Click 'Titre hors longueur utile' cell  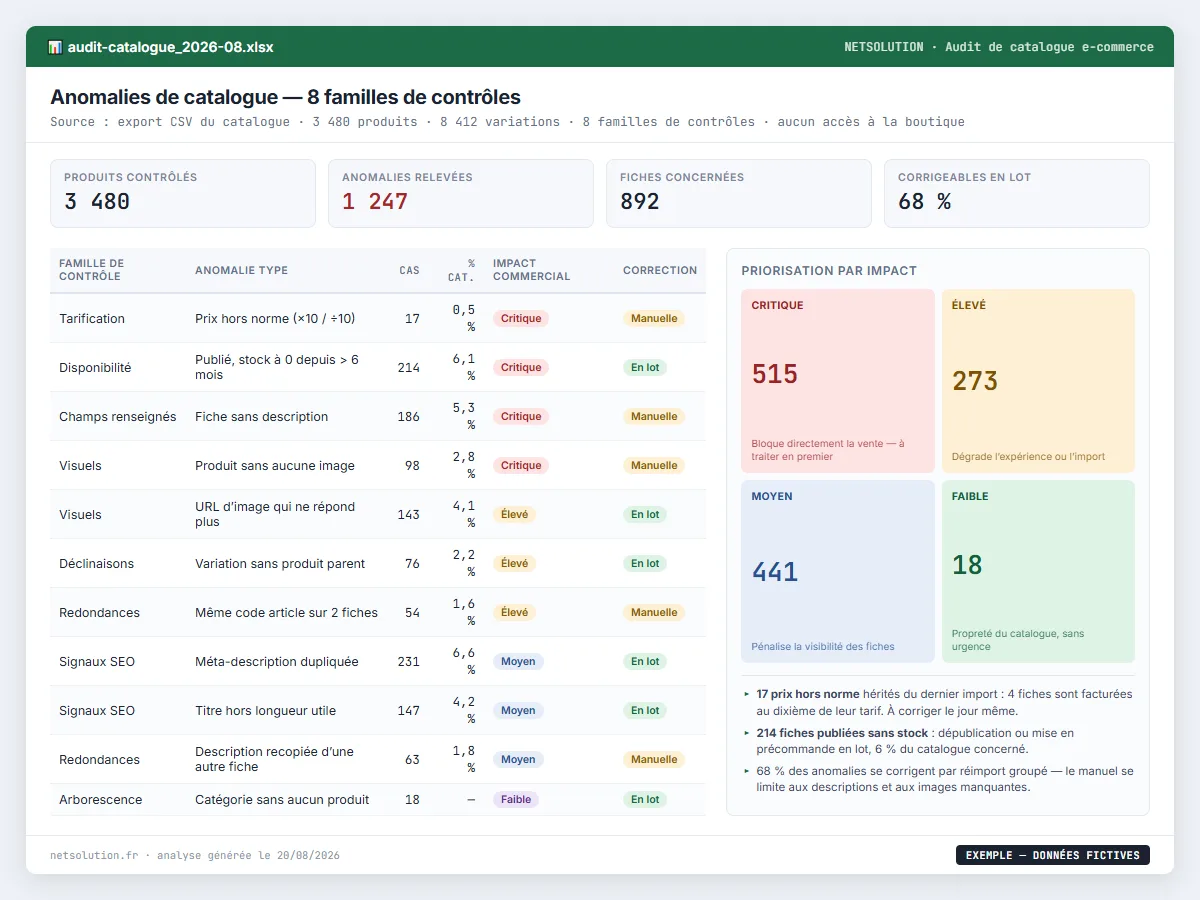tap(265, 710)
